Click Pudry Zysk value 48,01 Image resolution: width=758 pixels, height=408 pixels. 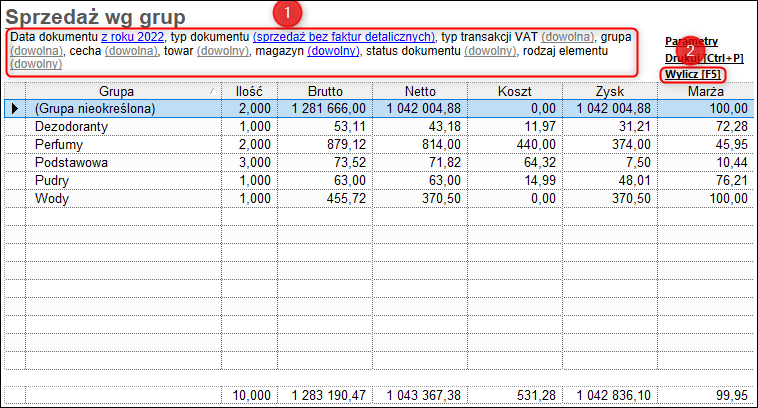(x=635, y=180)
